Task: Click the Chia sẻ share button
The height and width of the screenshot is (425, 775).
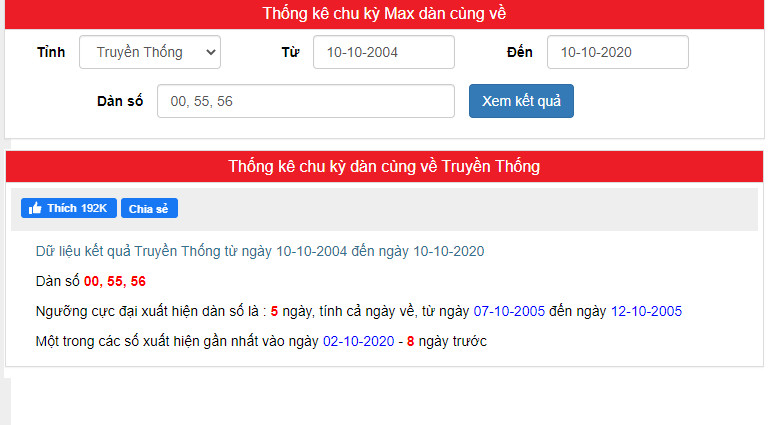Action: [149, 208]
